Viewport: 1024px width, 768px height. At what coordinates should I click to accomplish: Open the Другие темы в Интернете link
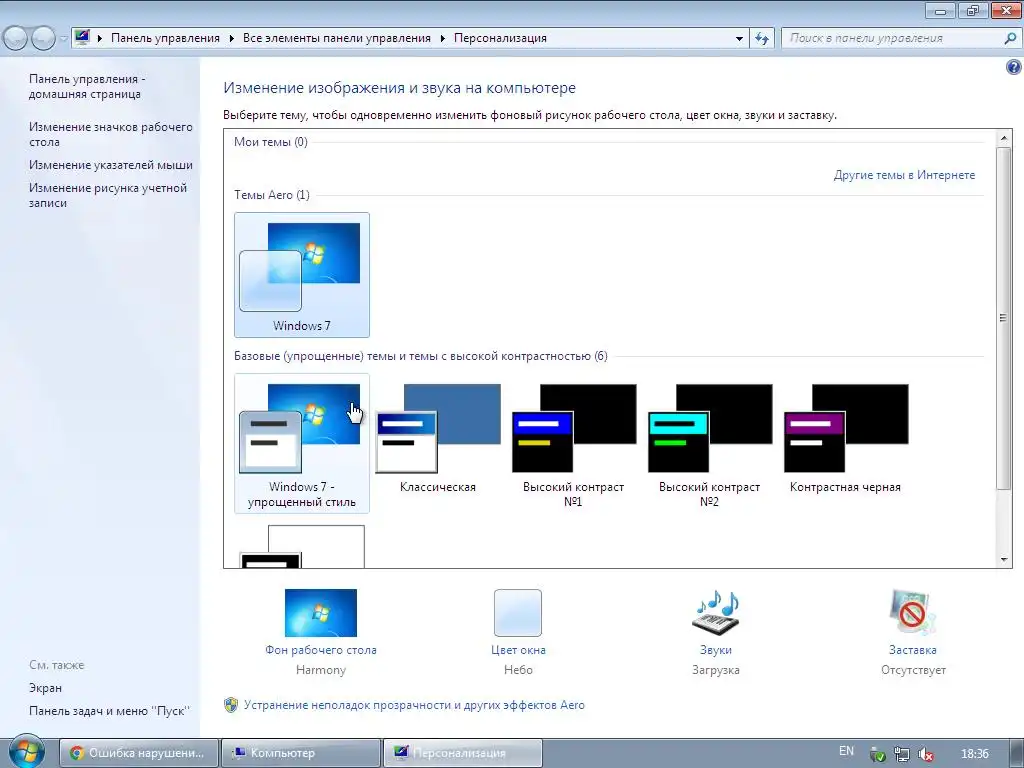click(x=904, y=175)
